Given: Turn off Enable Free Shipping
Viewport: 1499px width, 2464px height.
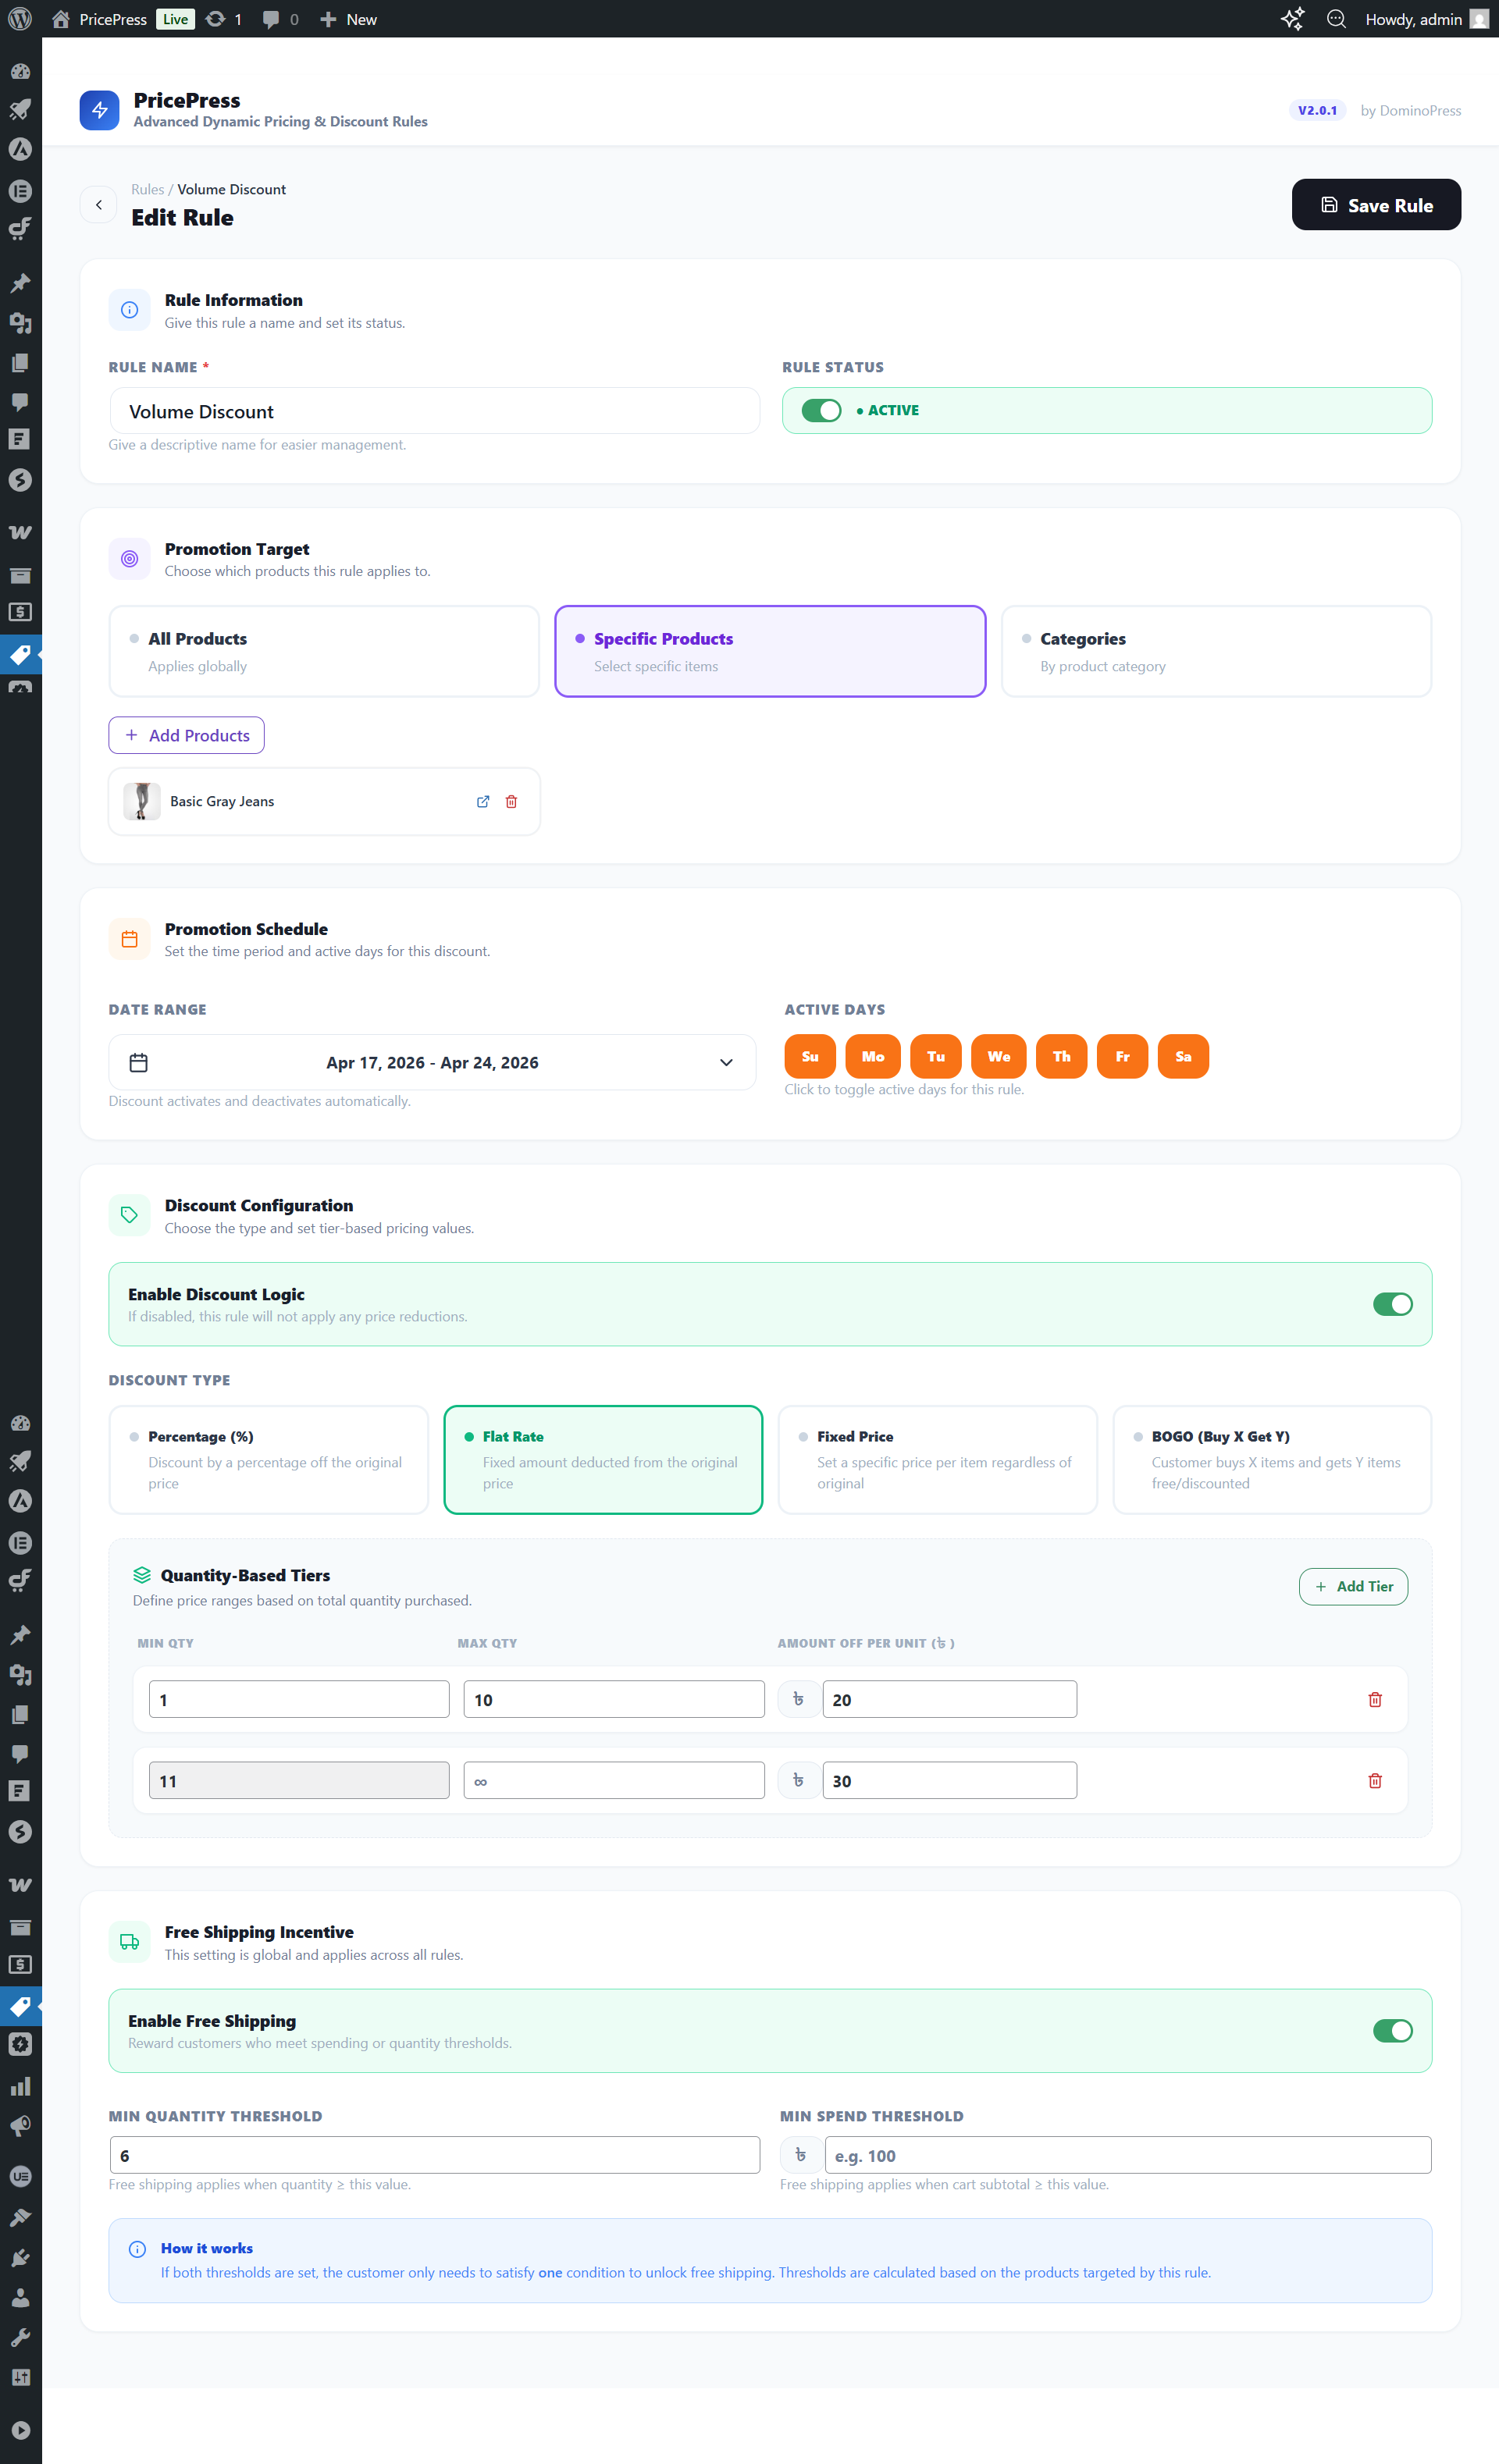Looking at the screenshot, I should point(1392,2031).
